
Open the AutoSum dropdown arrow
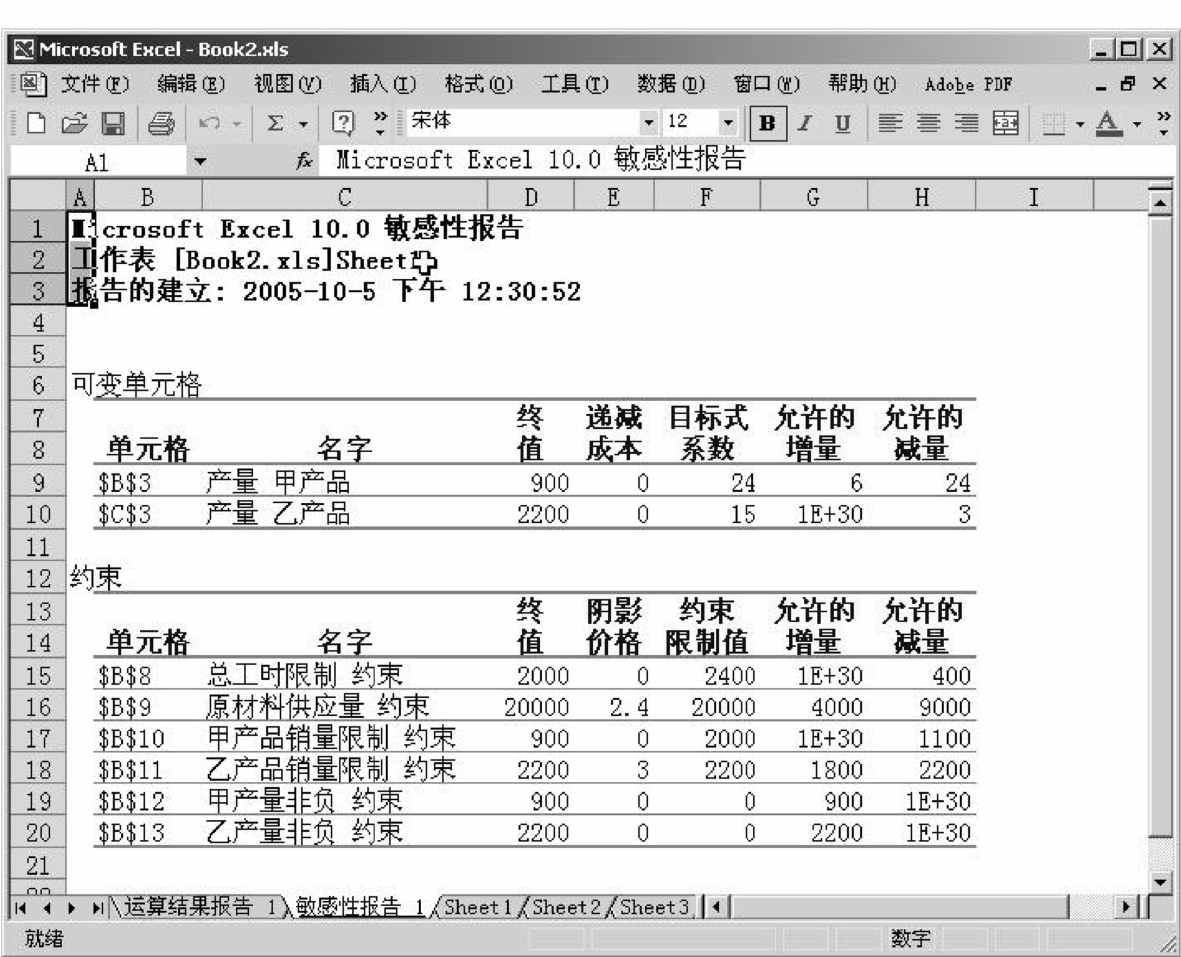click(x=304, y=124)
